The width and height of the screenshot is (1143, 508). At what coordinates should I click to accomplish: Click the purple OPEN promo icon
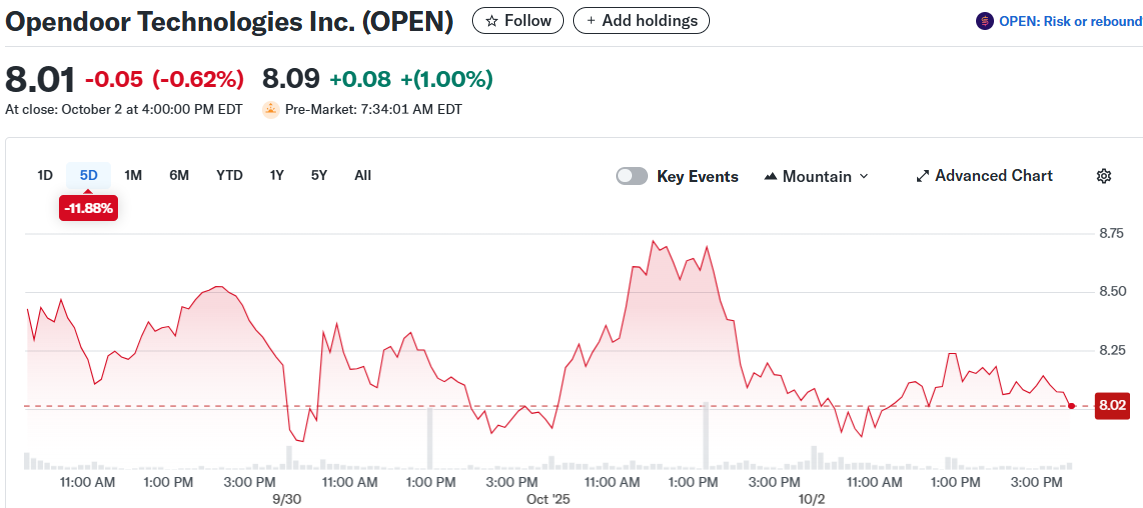(985, 21)
